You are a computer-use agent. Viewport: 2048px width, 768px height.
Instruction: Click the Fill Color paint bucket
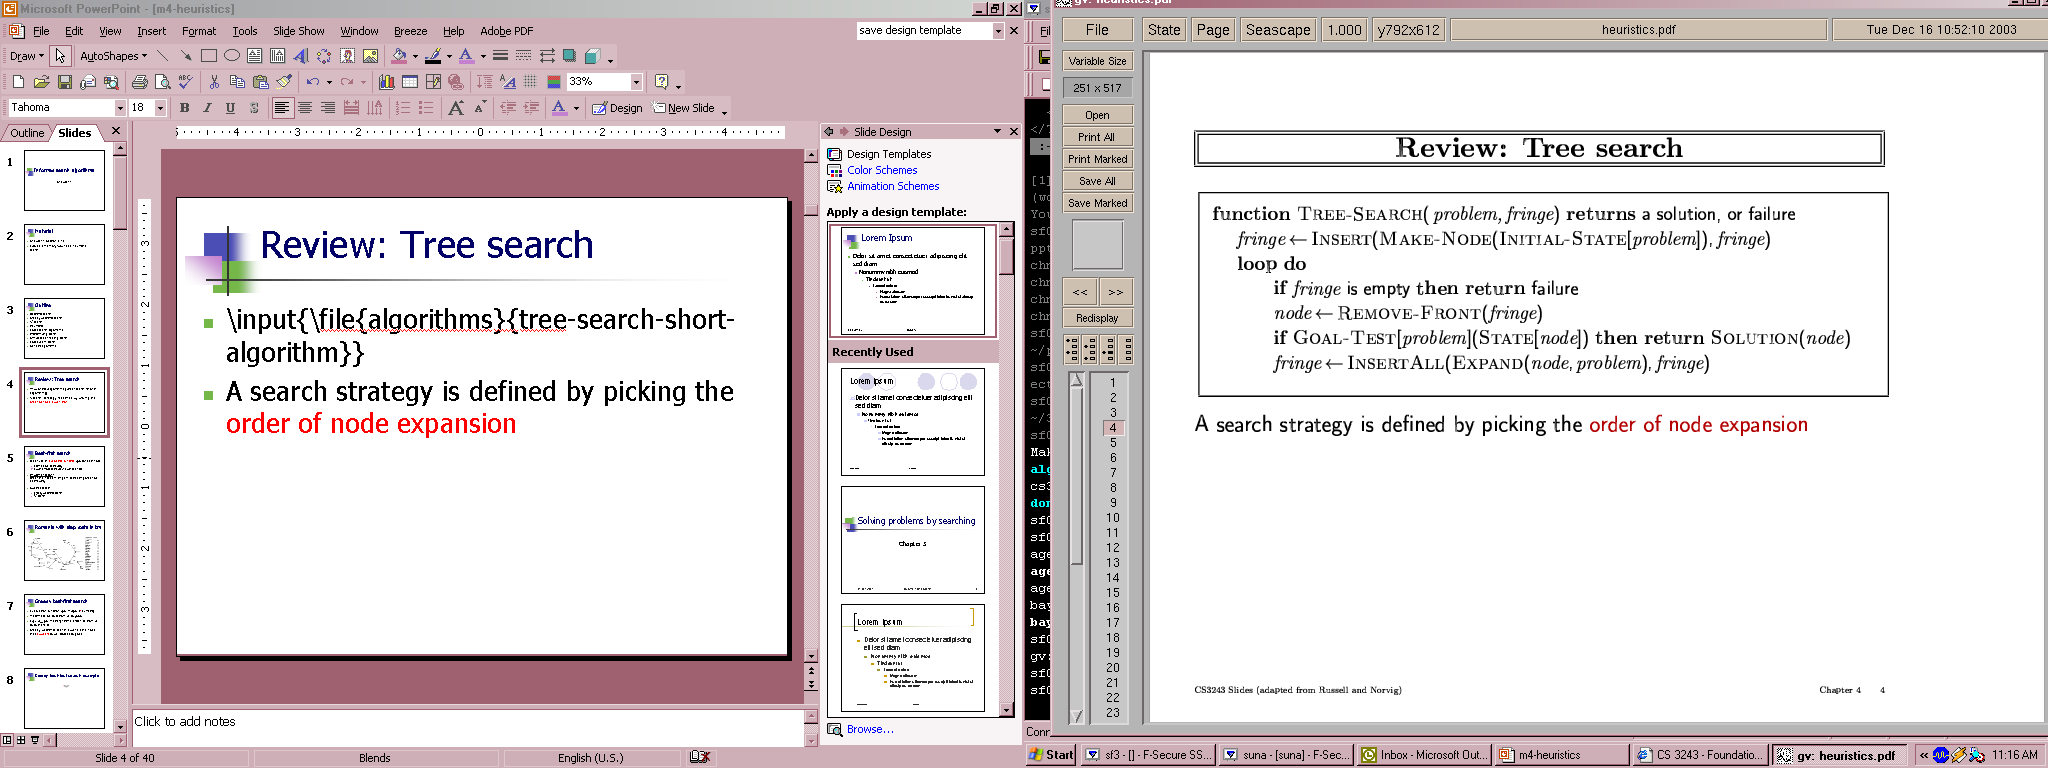click(x=399, y=56)
